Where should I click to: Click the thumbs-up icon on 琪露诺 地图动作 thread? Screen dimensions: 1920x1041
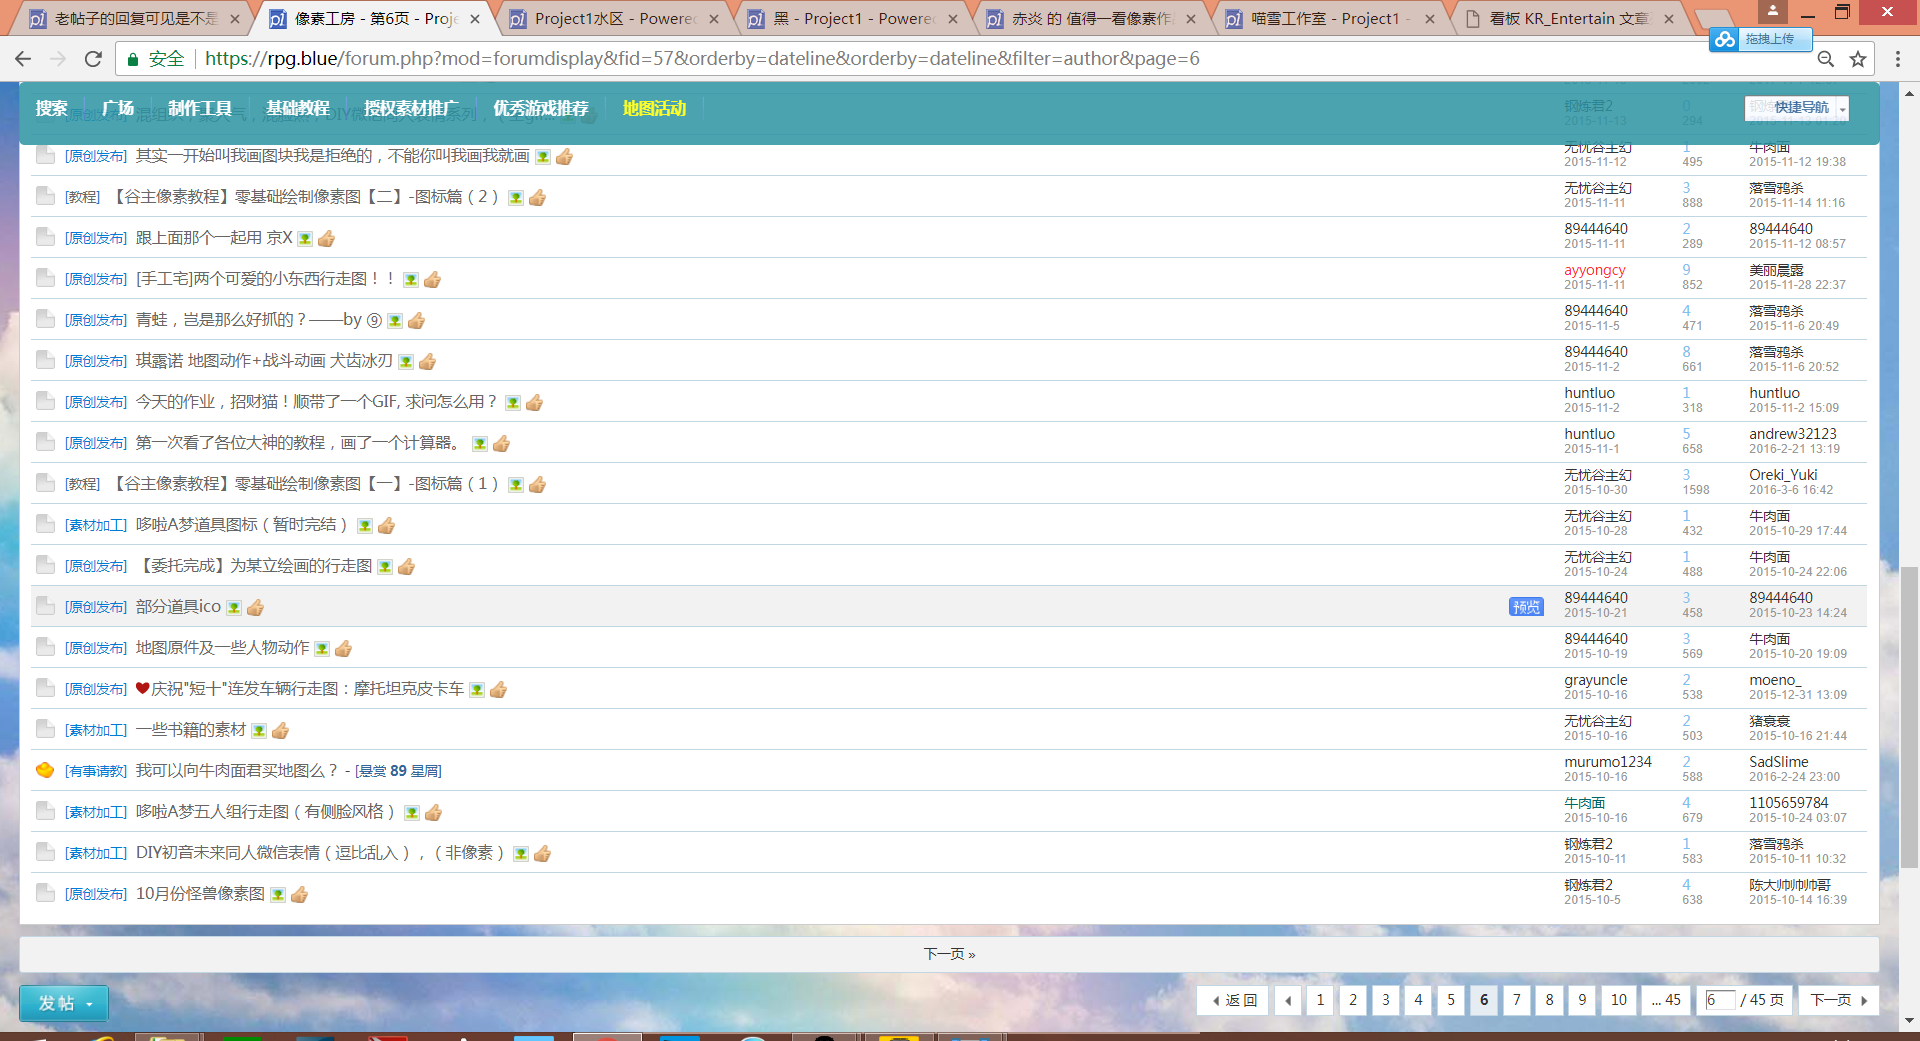[427, 362]
